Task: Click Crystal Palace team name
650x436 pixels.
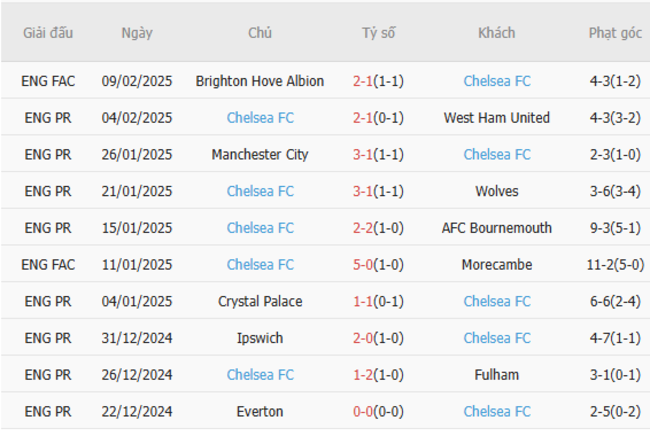Action: coord(260,301)
